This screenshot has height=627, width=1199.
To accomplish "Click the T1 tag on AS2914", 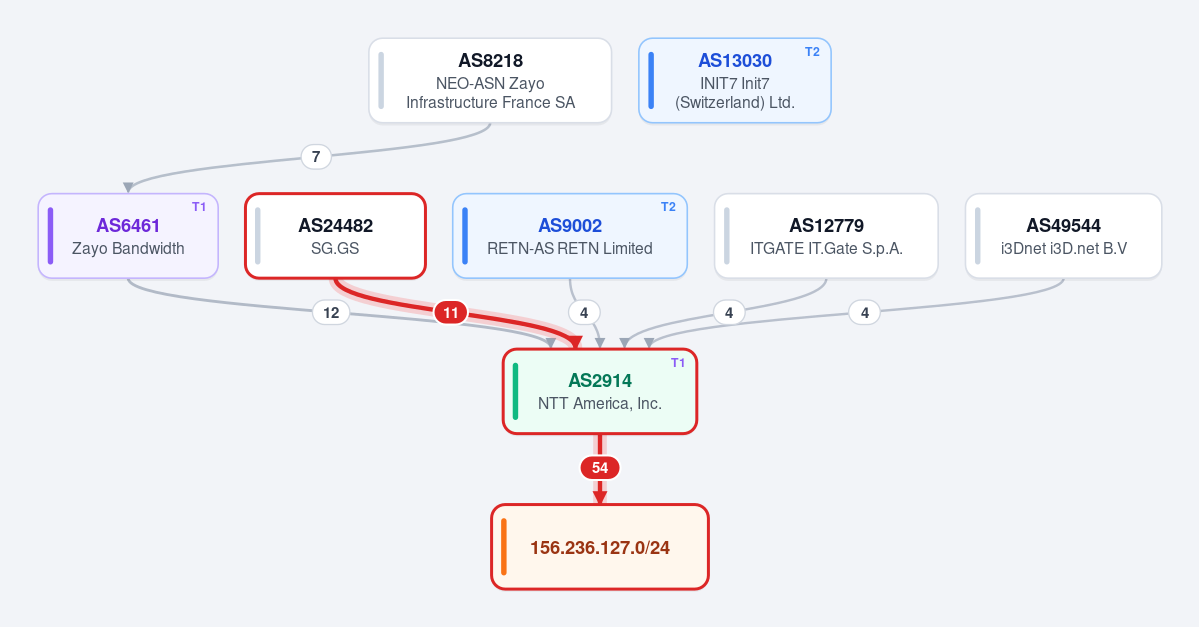I will pyautogui.click(x=677, y=363).
